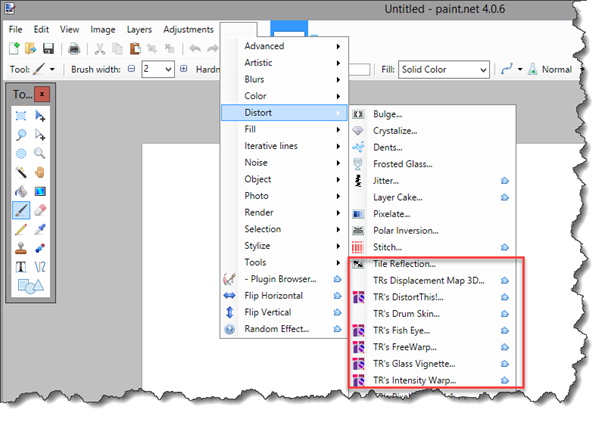This screenshot has height=422, width=605.
Task: Open the View menu
Action: point(69,29)
